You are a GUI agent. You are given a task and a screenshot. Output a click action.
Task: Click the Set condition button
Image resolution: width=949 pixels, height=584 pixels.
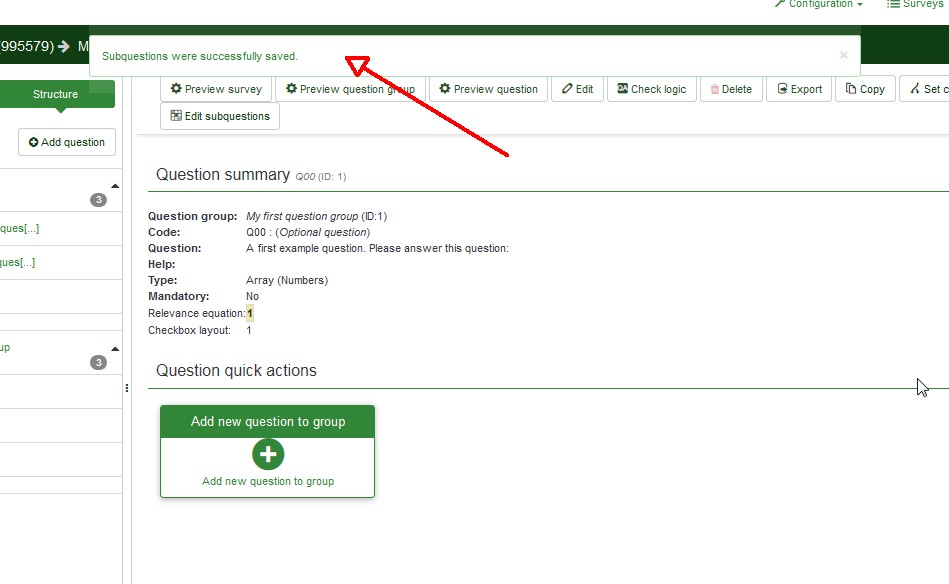tap(925, 89)
